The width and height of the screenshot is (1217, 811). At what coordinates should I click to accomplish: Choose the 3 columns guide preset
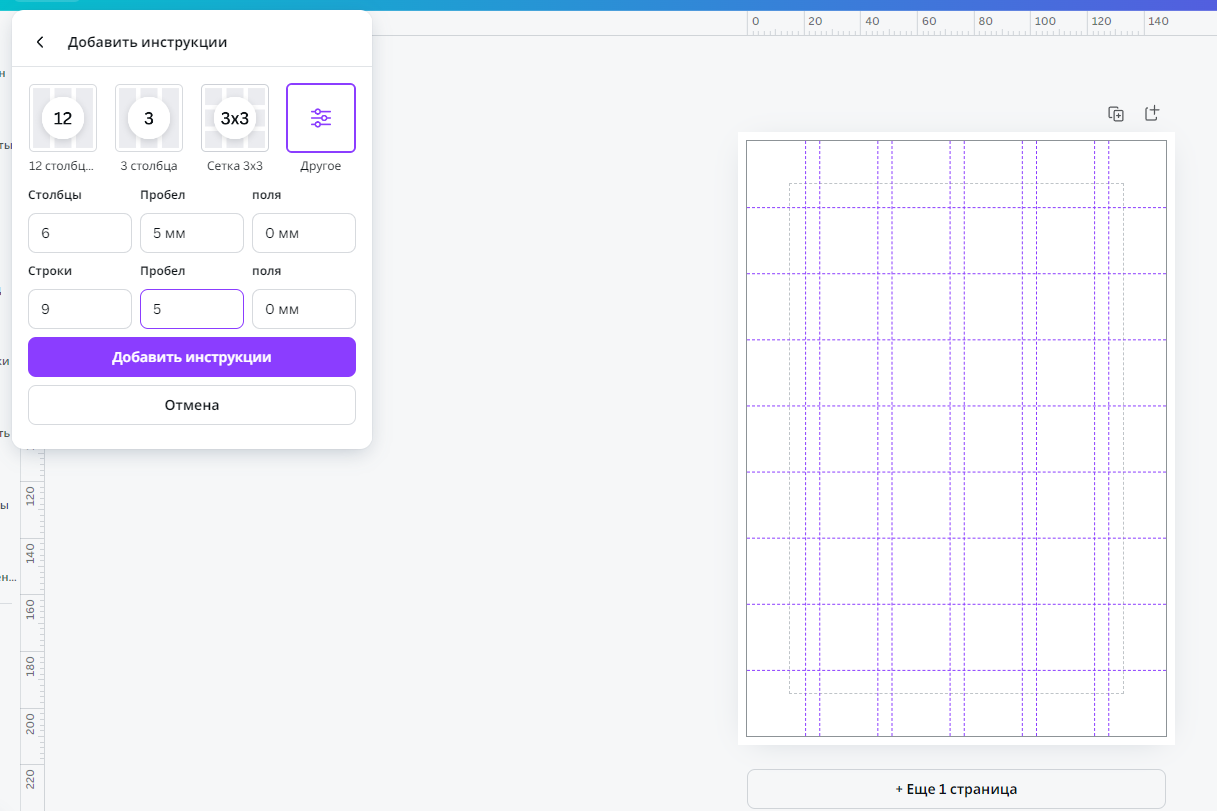tap(149, 118)
